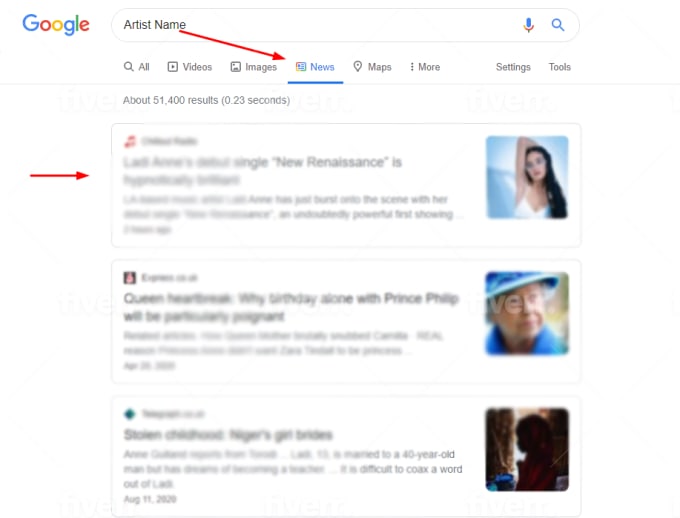This screenshot has width=680, height=518.
Task: Click the red music note source icon
Action: [130, 141]
